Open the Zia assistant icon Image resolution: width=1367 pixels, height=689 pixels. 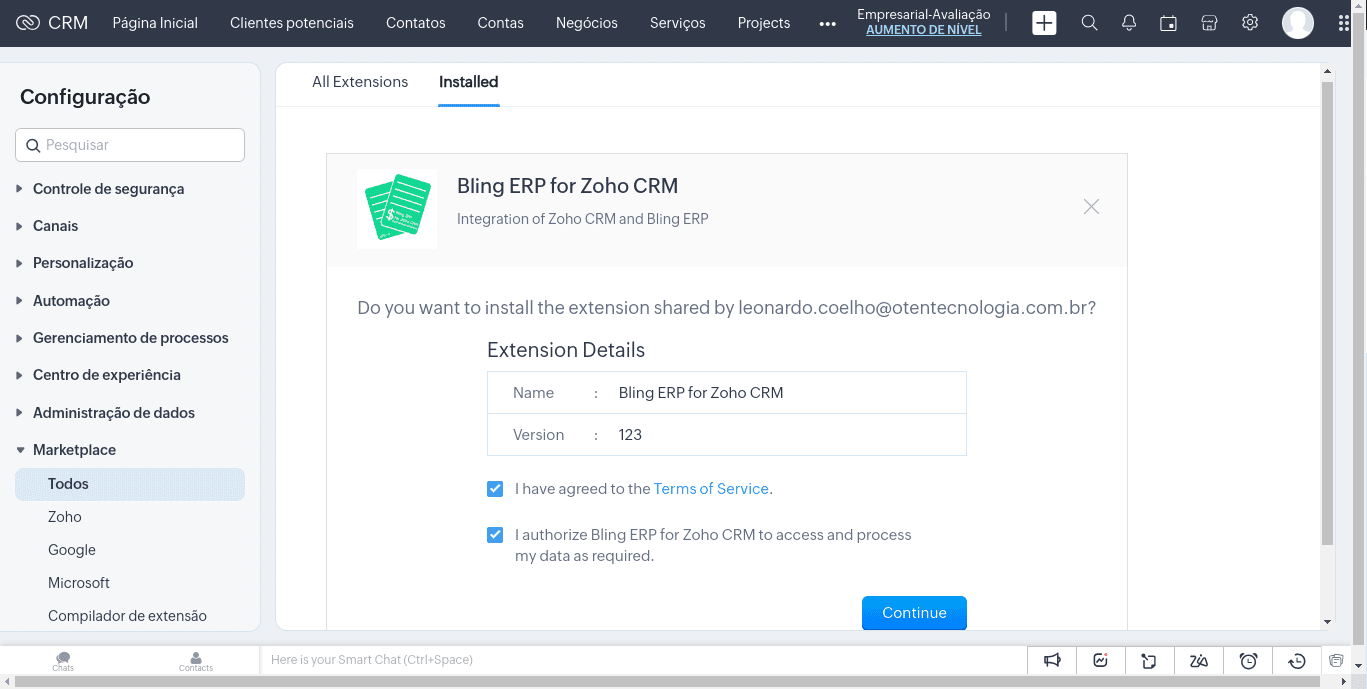point(1199,660)
